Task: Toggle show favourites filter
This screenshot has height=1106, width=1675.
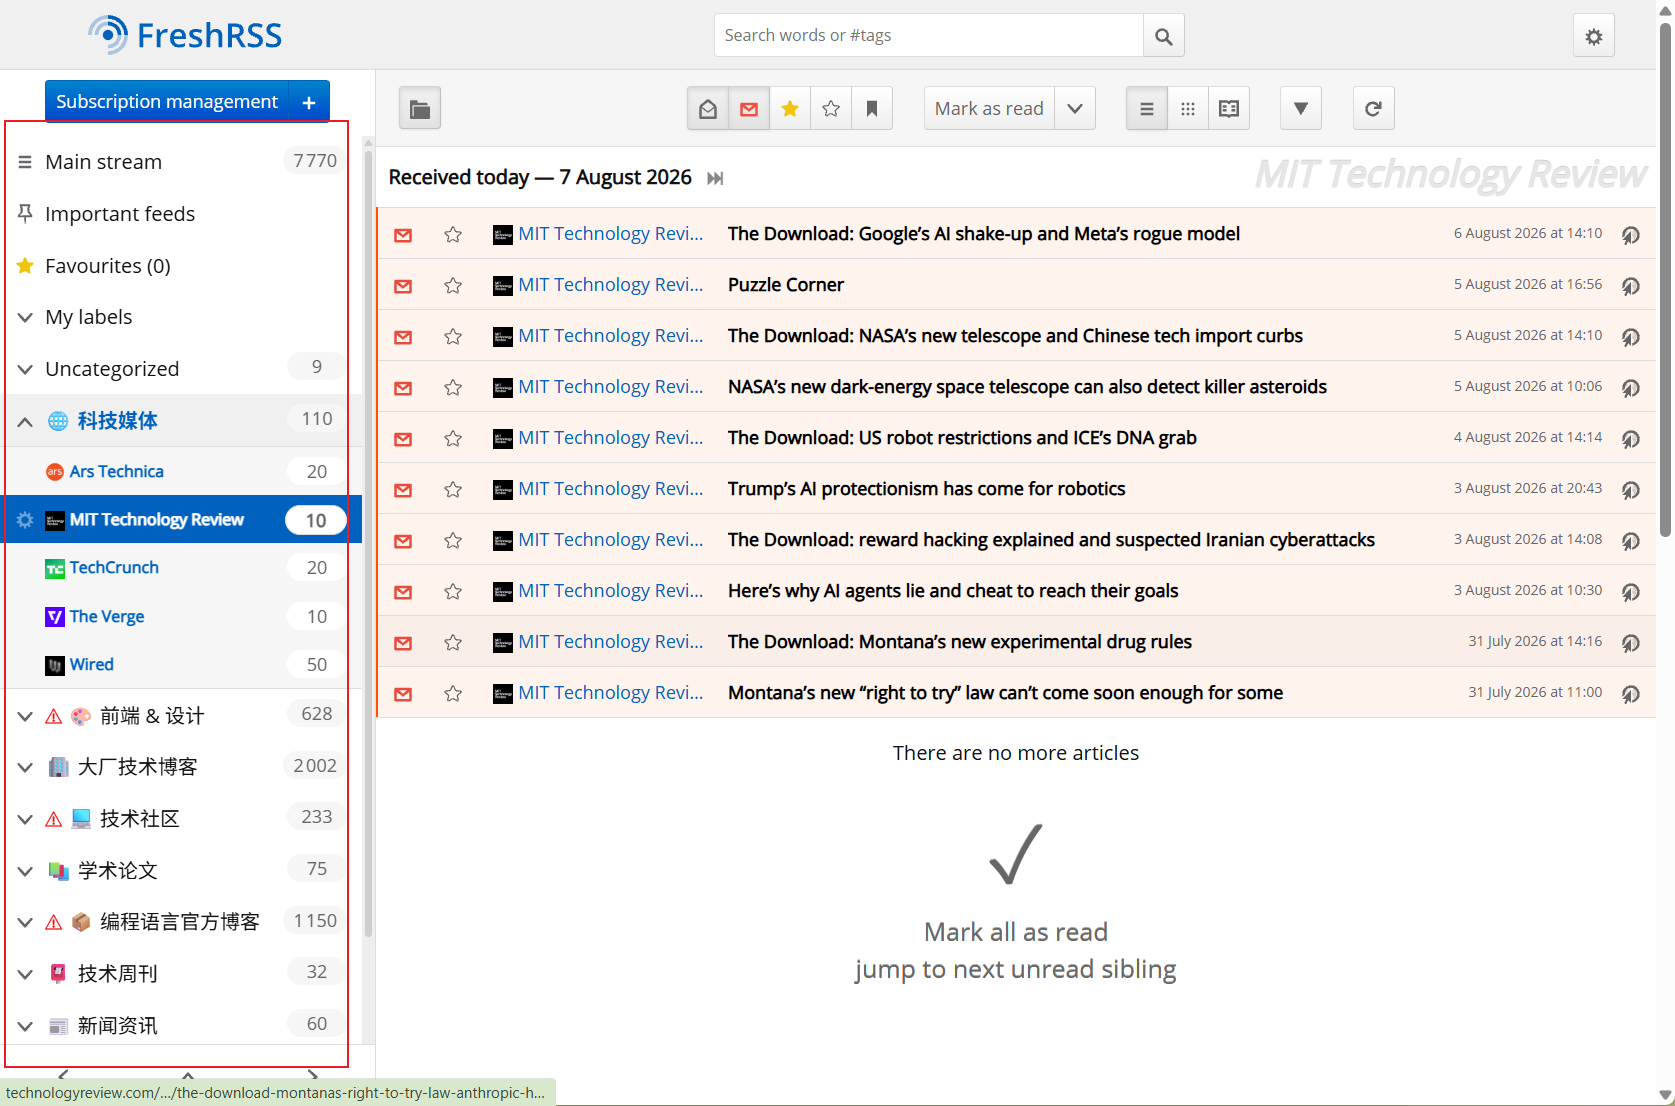Action: (x=790, y=109)
